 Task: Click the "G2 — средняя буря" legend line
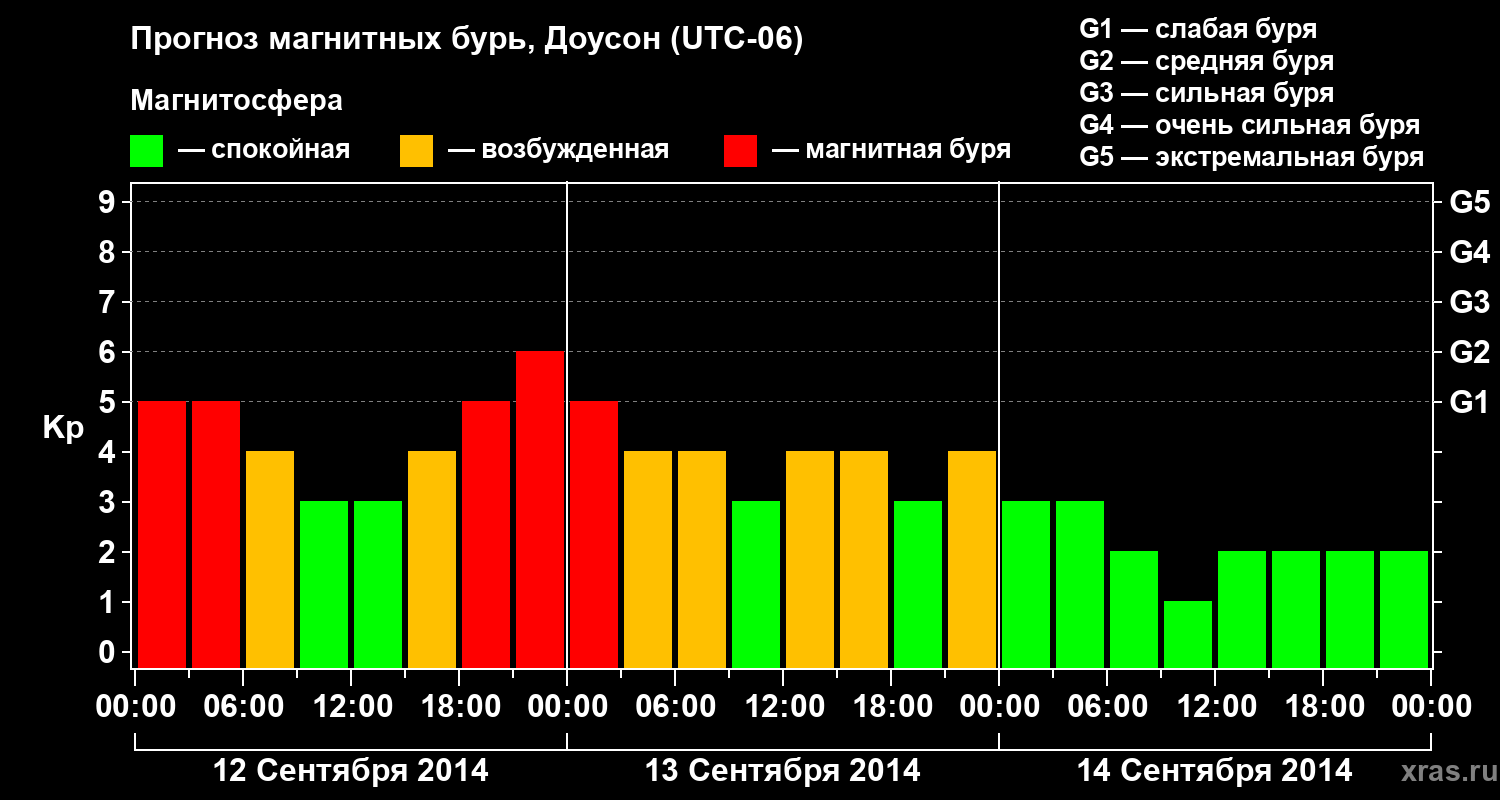[1207, 61]
